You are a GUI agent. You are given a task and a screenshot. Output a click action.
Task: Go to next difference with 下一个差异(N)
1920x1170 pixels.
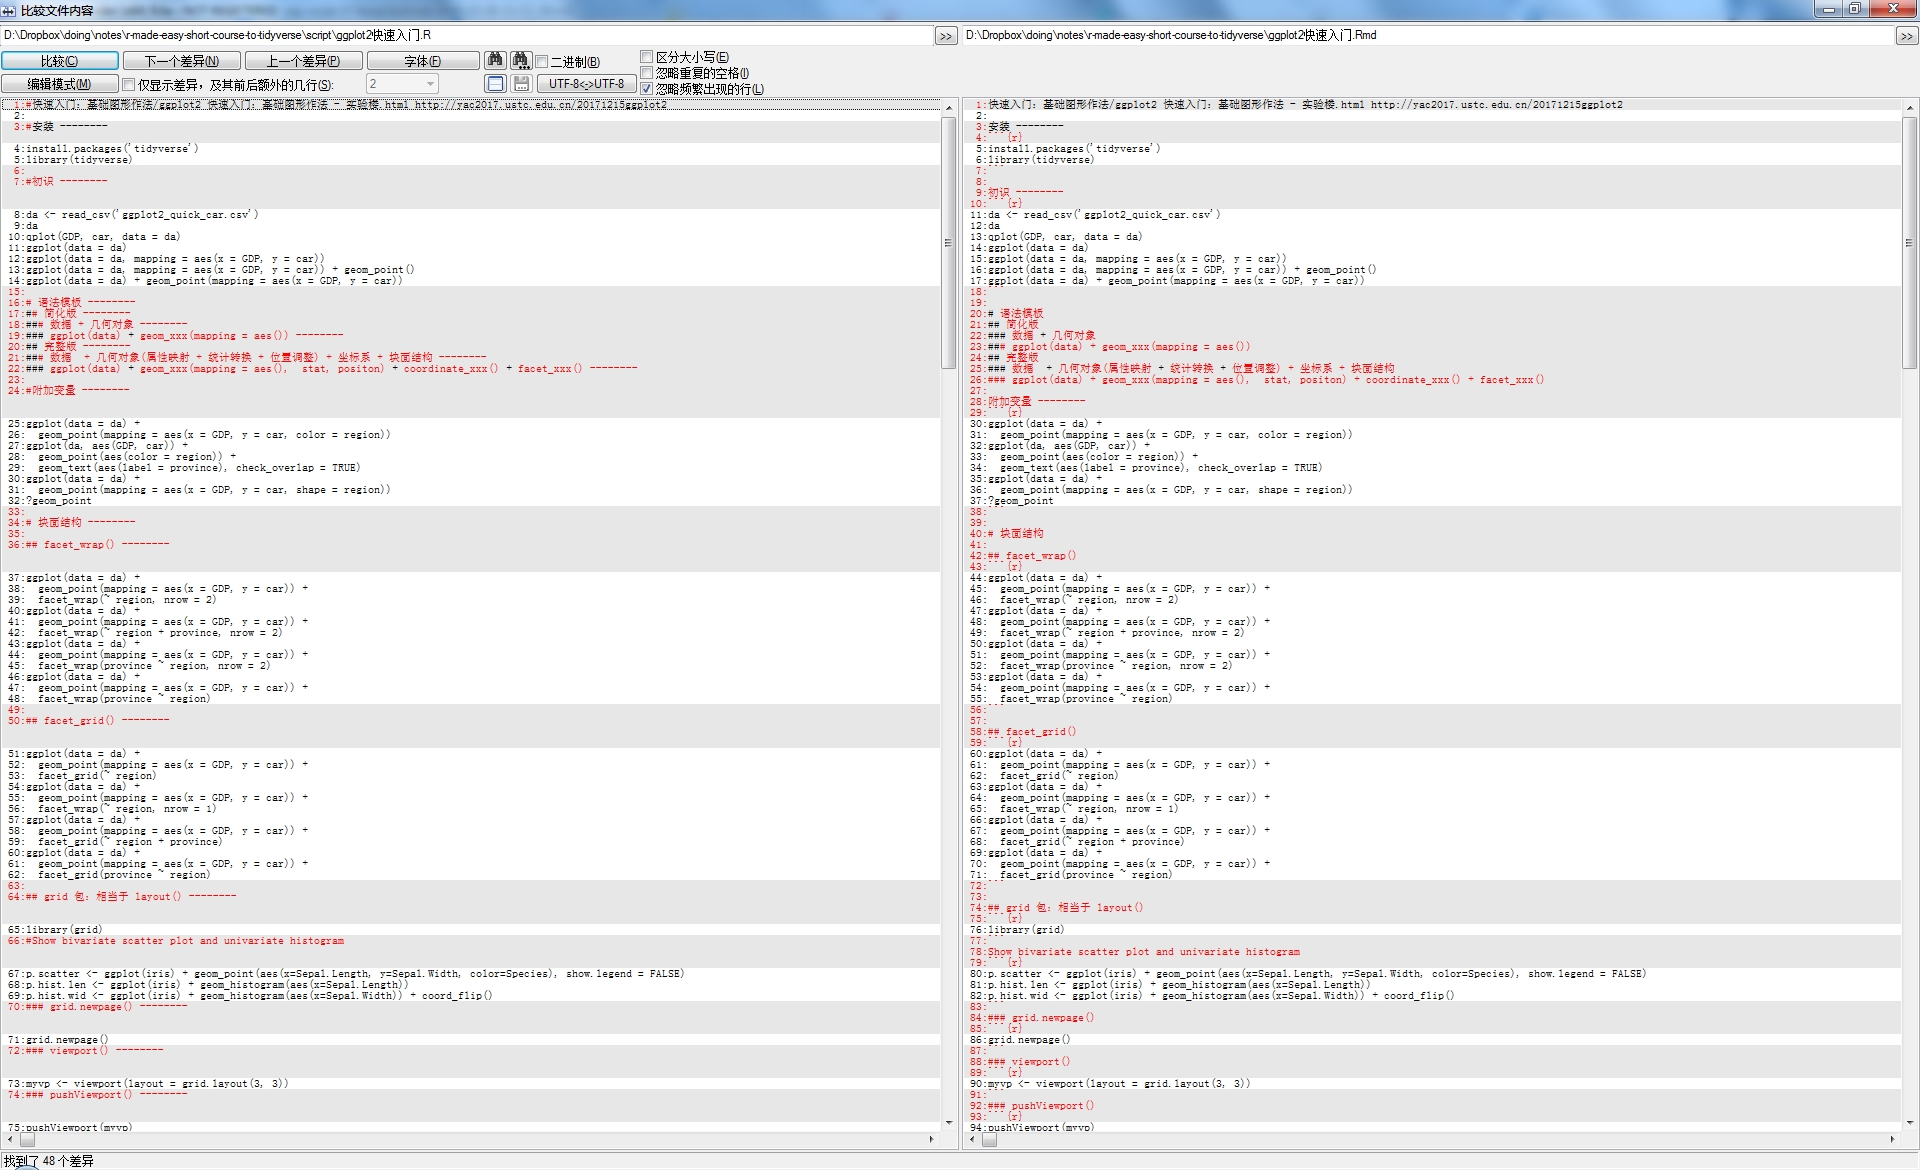point(182,61)
